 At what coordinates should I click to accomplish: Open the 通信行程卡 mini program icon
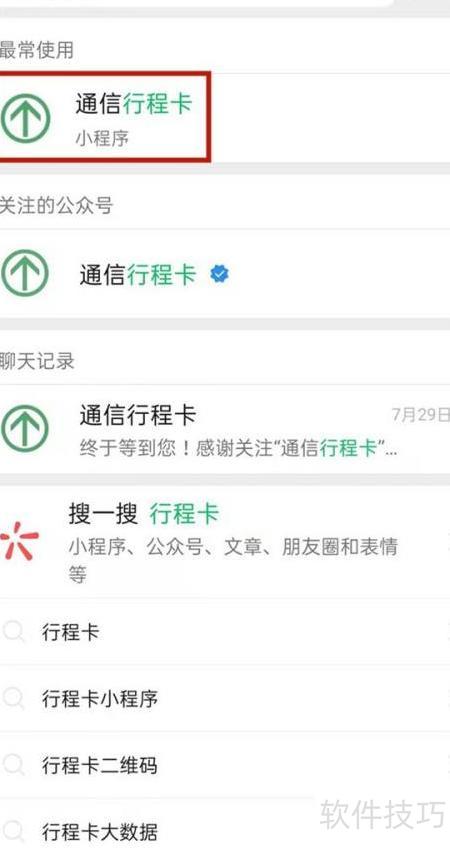coord(25,118)
